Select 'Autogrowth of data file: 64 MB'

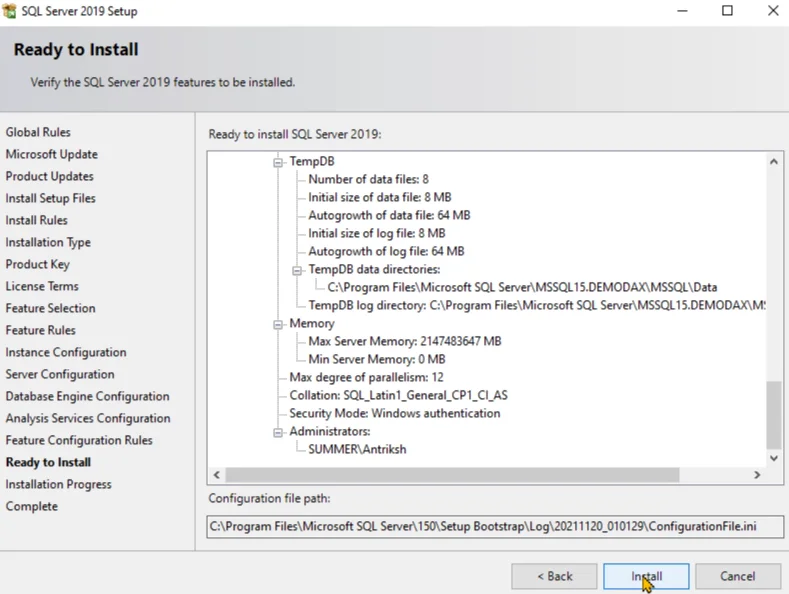point(389,215)
